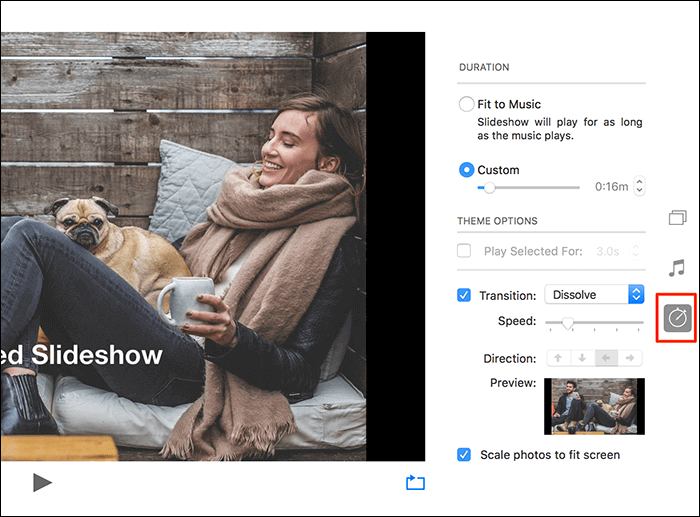This screenshot has width=700, height=517.
Task: Toggle the slideshow loop icon
Action: pos(415,483)
